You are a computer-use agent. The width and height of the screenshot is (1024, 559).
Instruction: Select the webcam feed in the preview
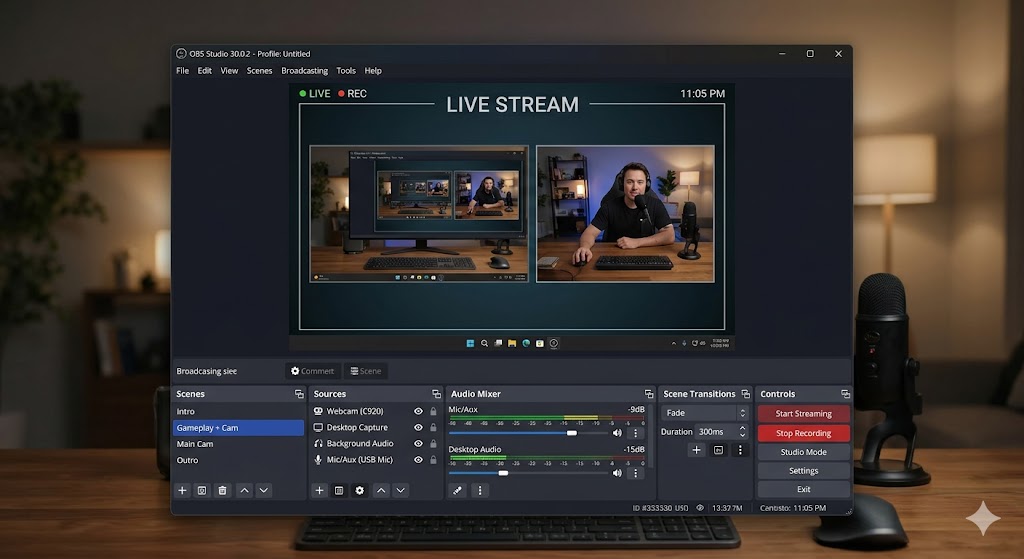click(625, 214)
